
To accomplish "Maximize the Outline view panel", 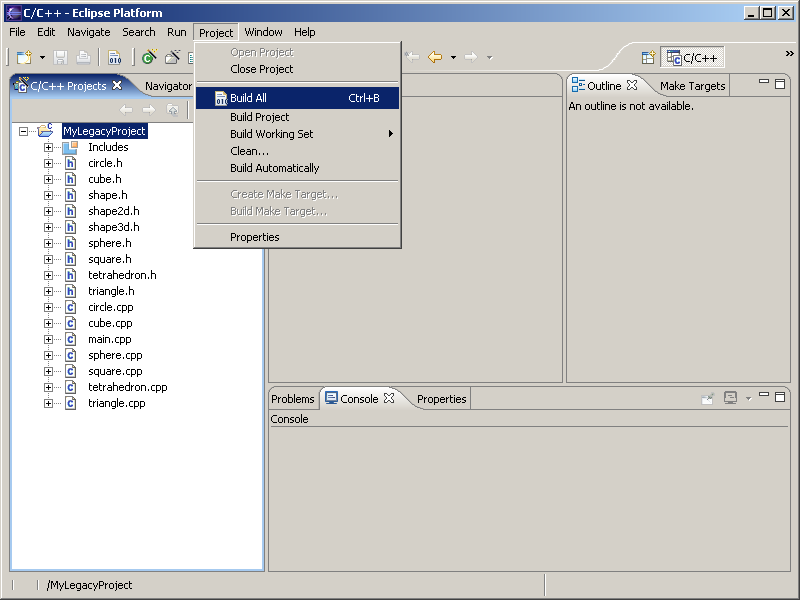I will coord(780,84).
